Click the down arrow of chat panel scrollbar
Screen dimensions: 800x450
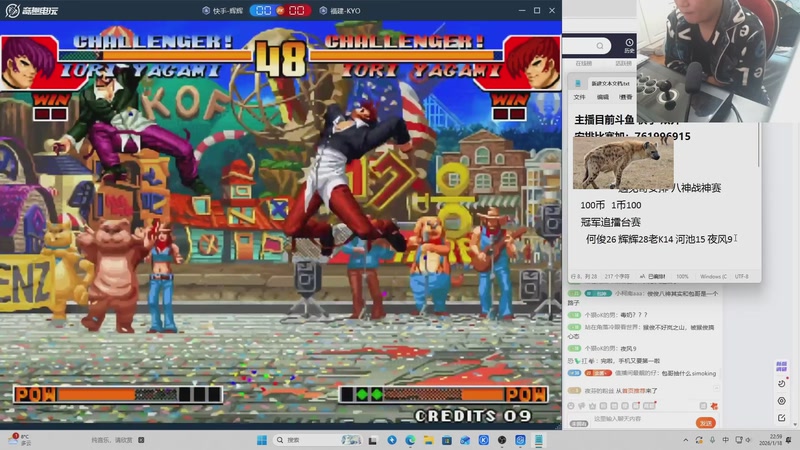tap(795, 424)
